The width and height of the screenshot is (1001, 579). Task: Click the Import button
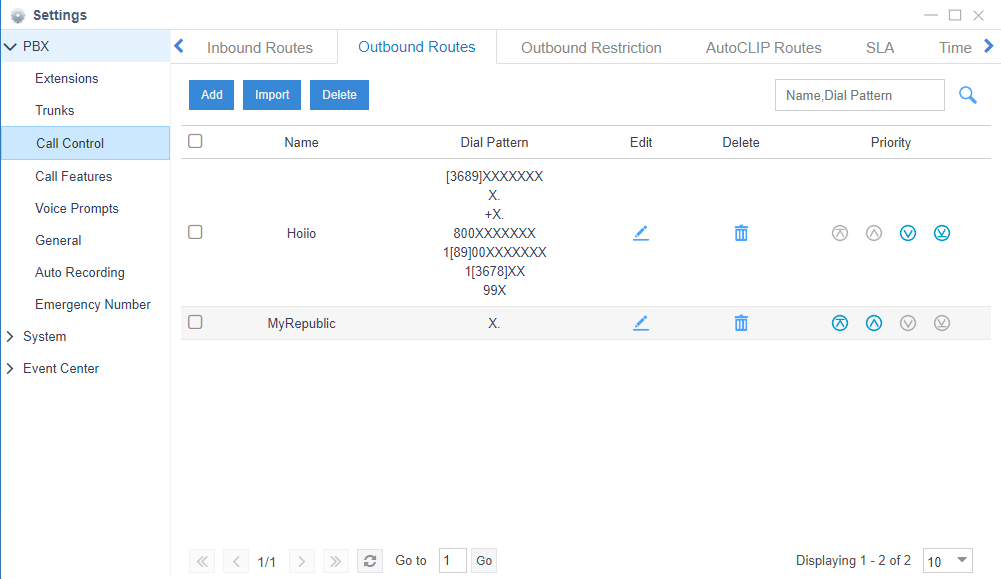click(272, 95)
